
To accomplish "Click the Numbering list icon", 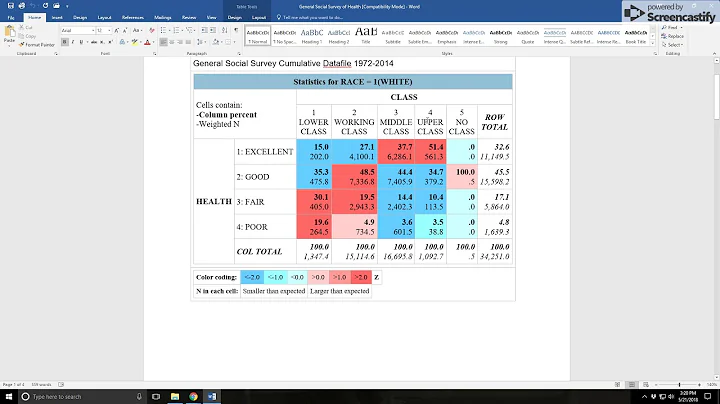I will (x=176, y=30).
